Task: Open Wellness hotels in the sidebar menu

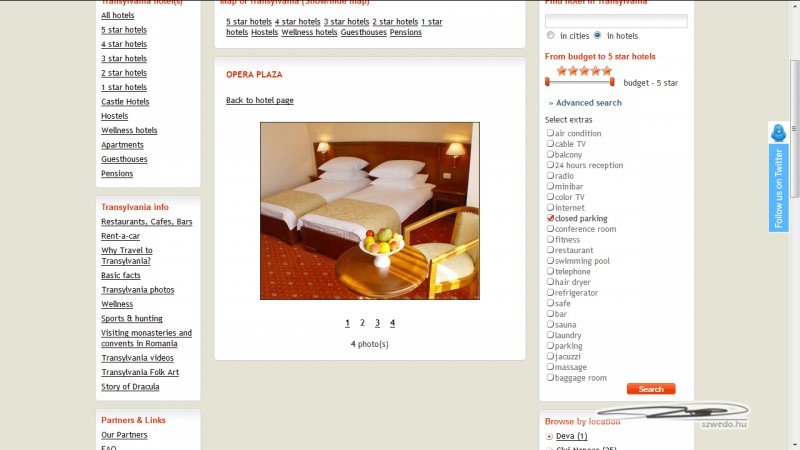Action: [129, 130]
